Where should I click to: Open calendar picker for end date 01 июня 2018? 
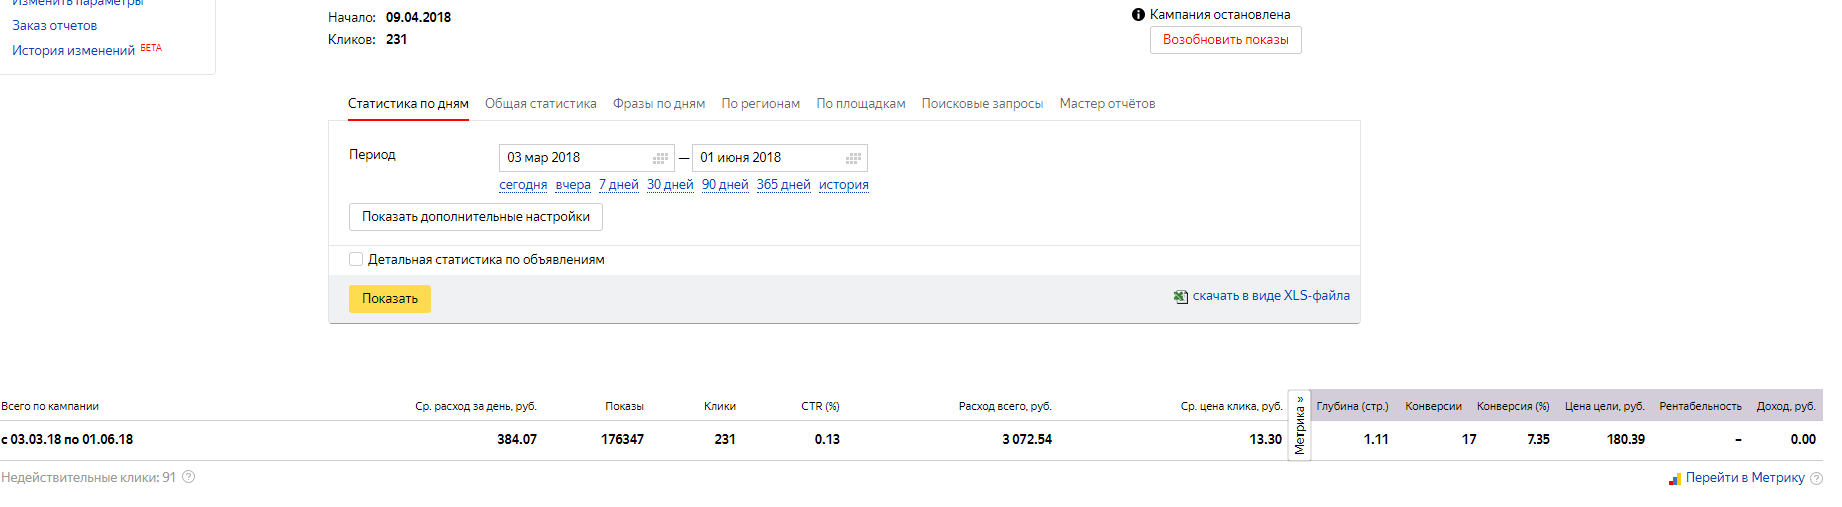click(854, 158)
